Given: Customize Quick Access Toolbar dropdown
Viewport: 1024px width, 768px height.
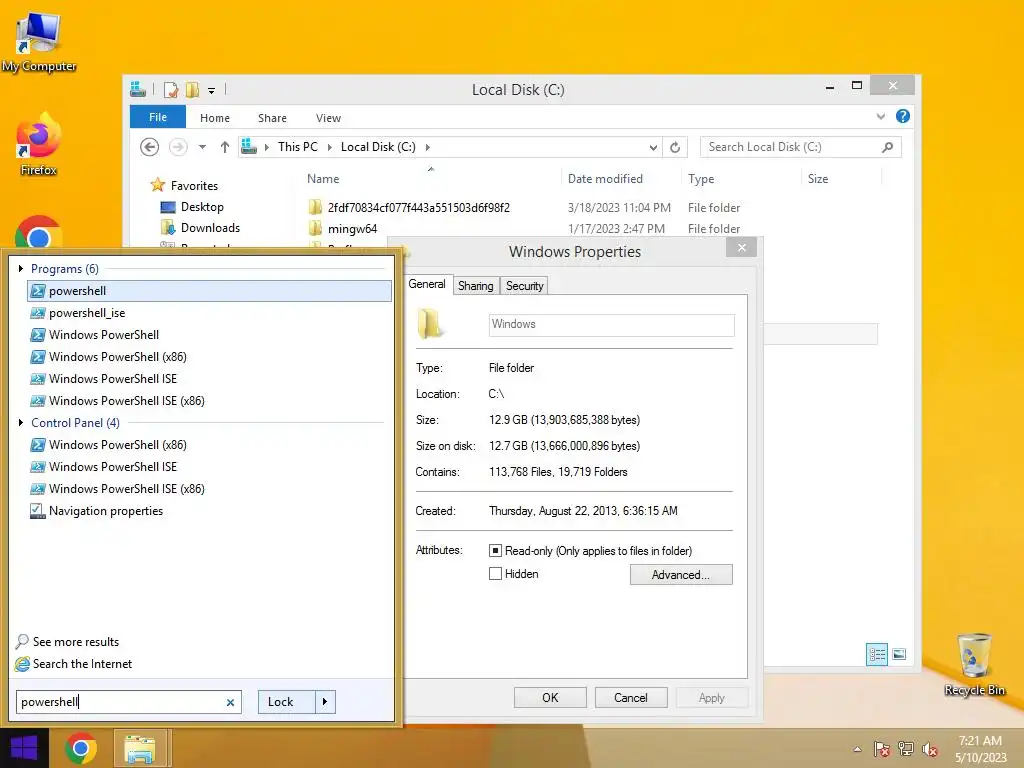Looking at the screenshot, I should tap(212, 91).
